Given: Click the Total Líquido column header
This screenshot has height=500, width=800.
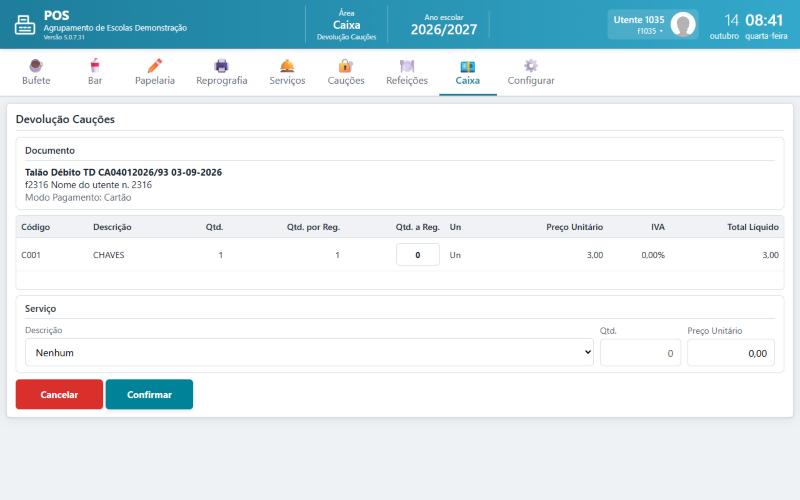Looking at the screenshot, I should (753, 227).
